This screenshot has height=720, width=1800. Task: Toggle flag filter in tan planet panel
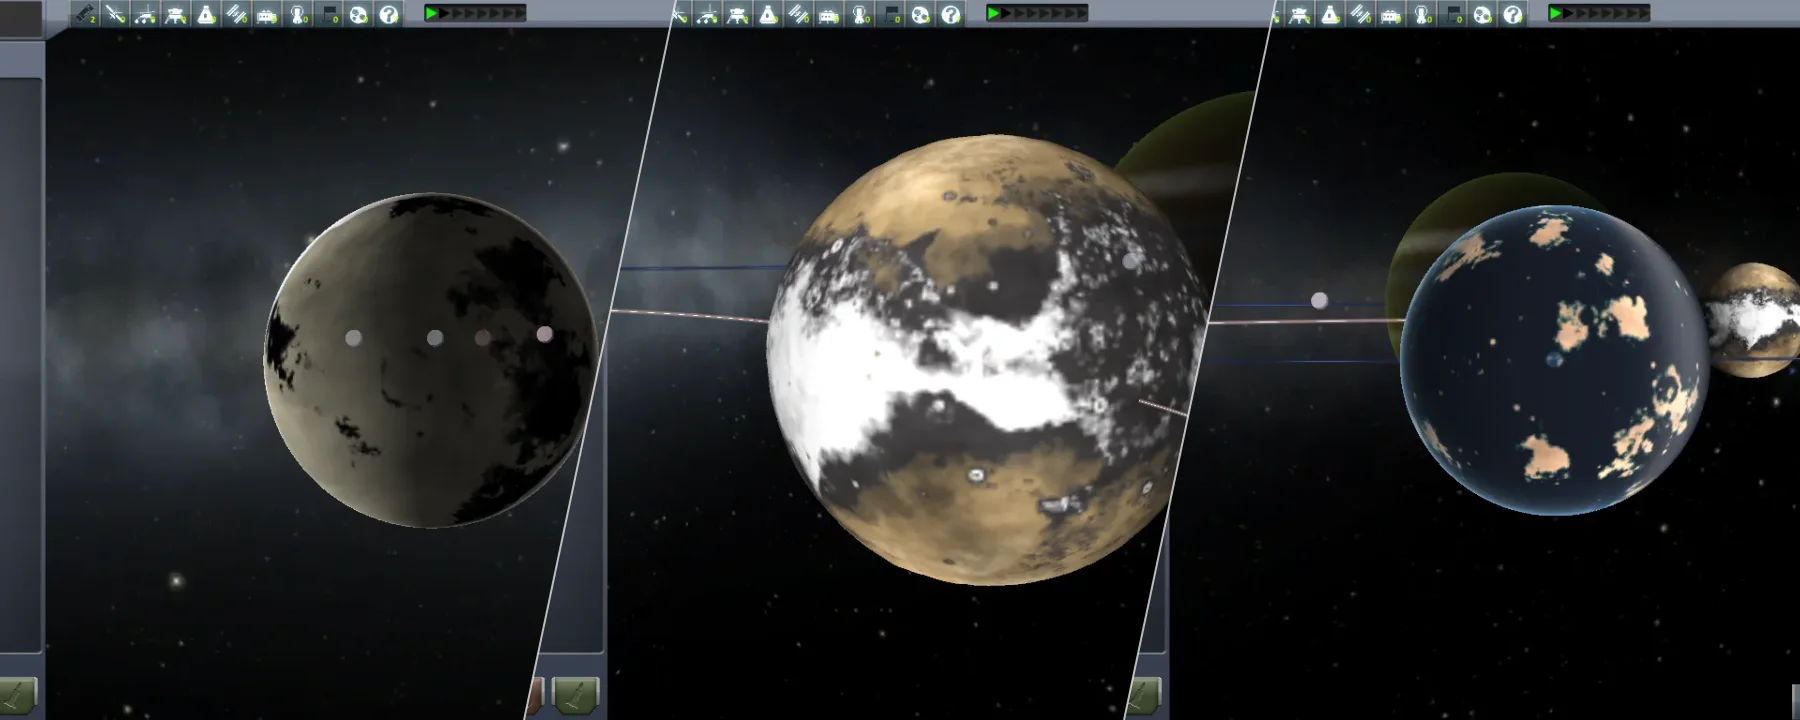coord(890,14)
